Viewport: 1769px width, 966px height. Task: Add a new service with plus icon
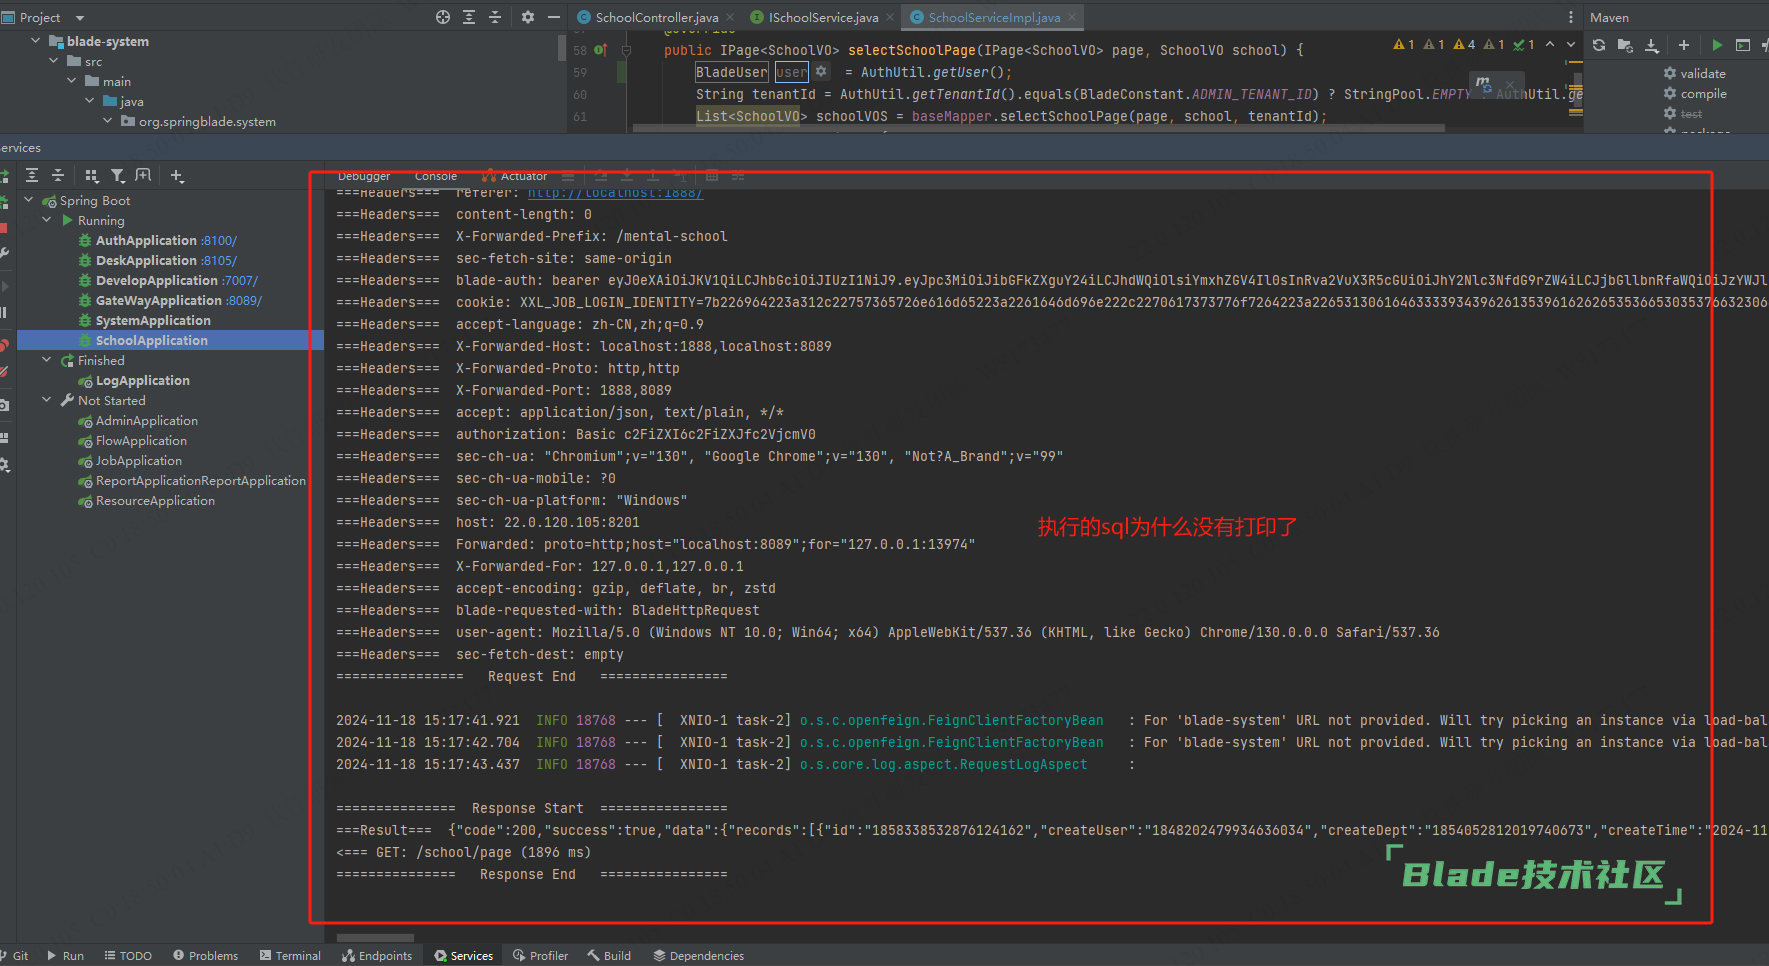coord(177,175)
